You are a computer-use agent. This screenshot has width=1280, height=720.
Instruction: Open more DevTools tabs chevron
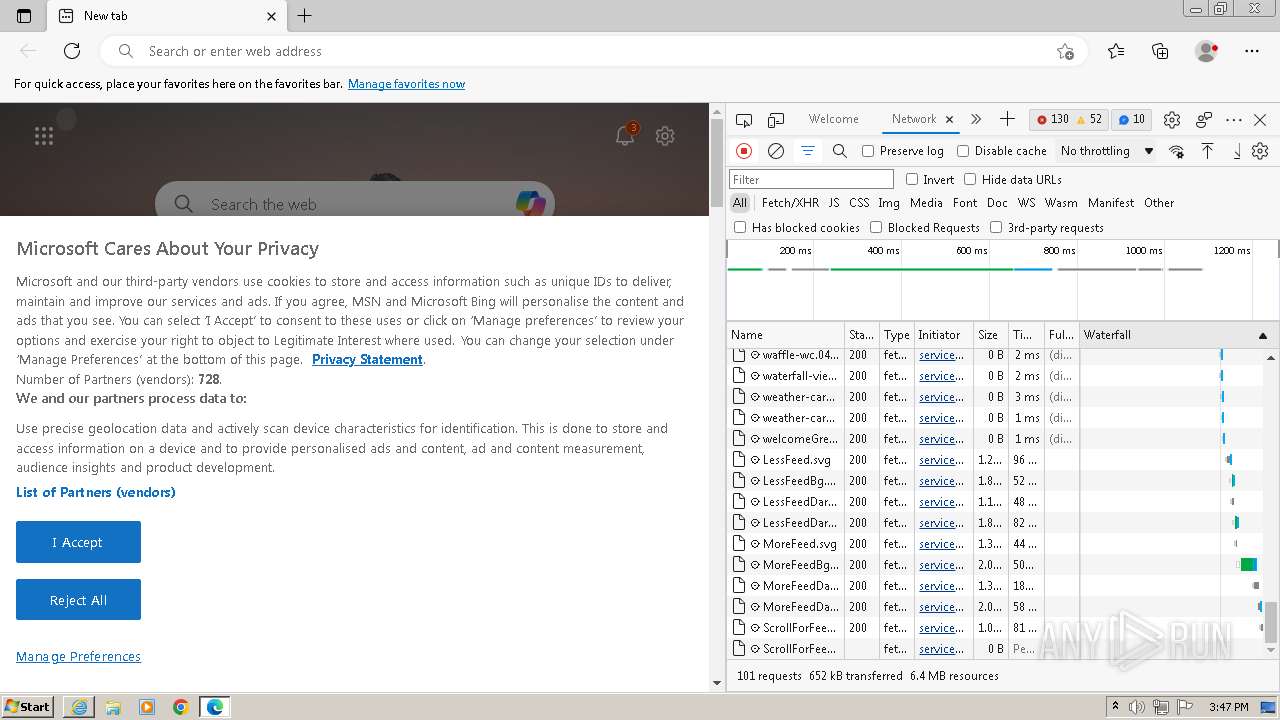(976, 119)
